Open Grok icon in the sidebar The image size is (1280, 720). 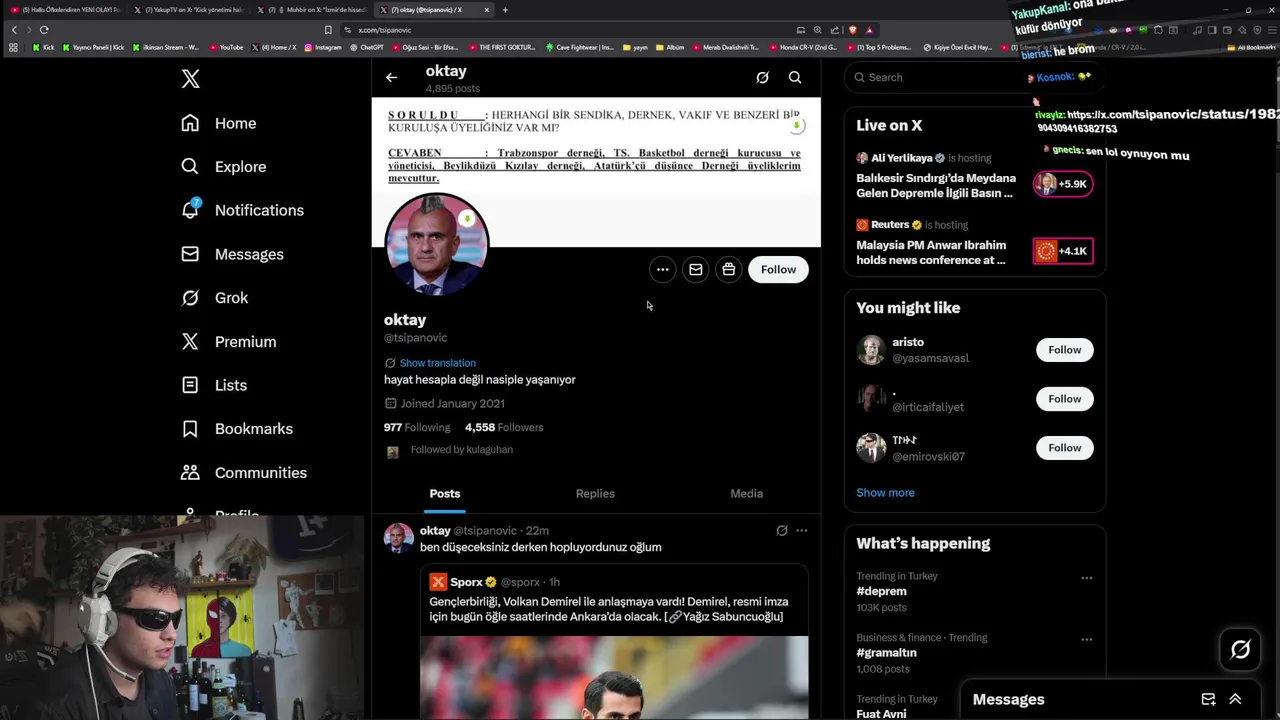point(190,297)
